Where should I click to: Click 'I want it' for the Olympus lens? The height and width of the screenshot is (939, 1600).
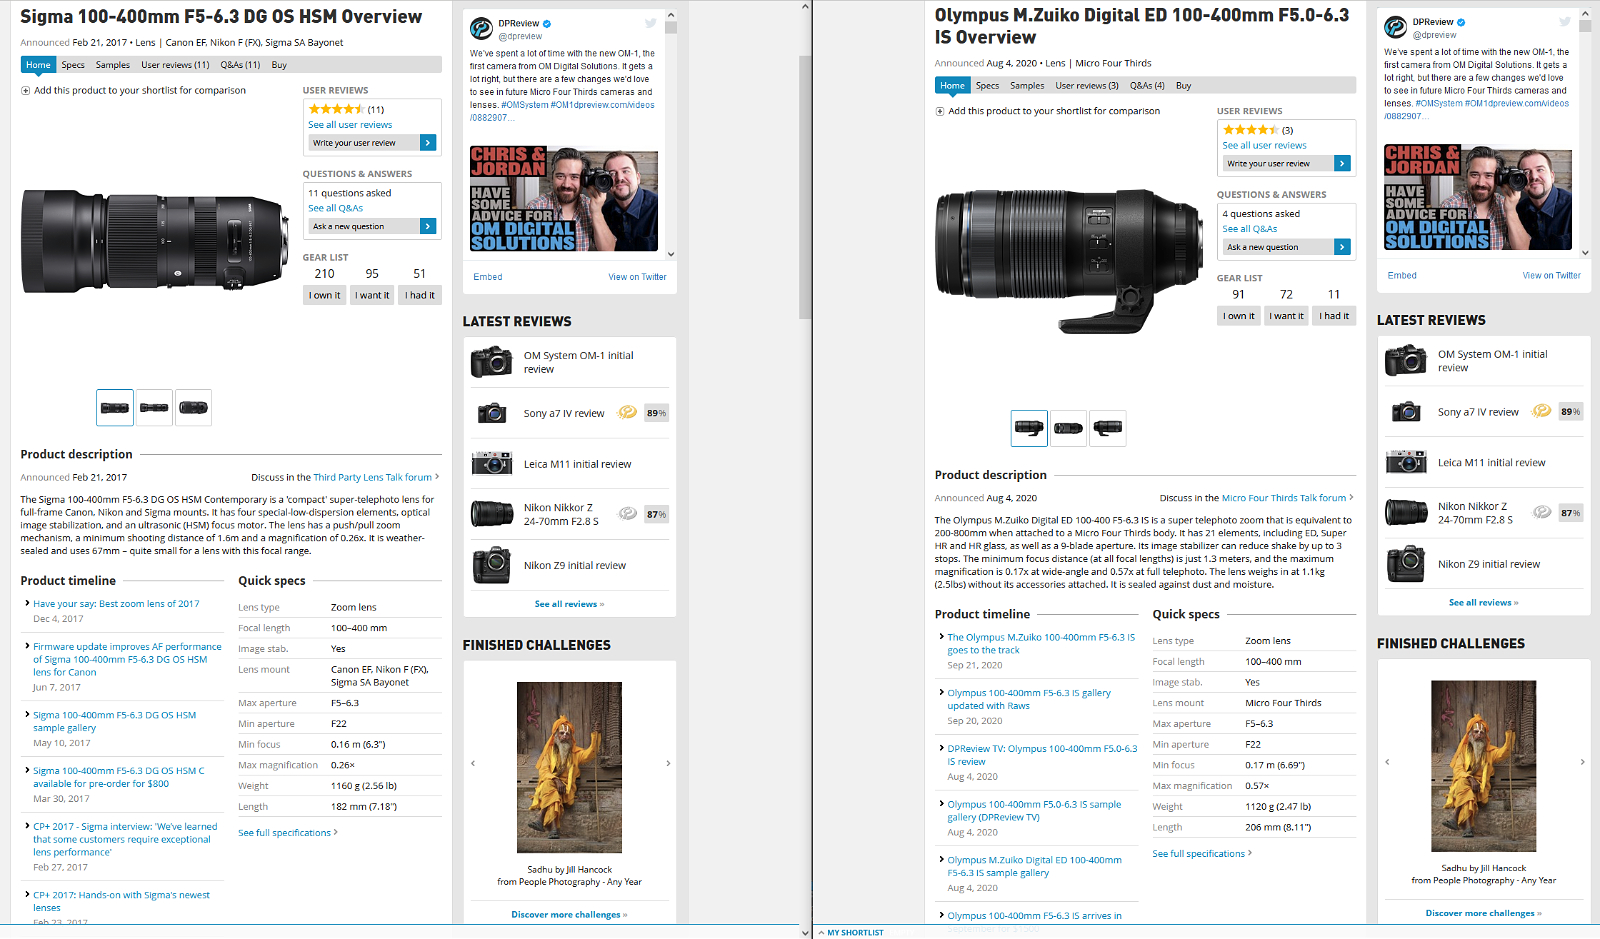click(x=1287, y=316)
